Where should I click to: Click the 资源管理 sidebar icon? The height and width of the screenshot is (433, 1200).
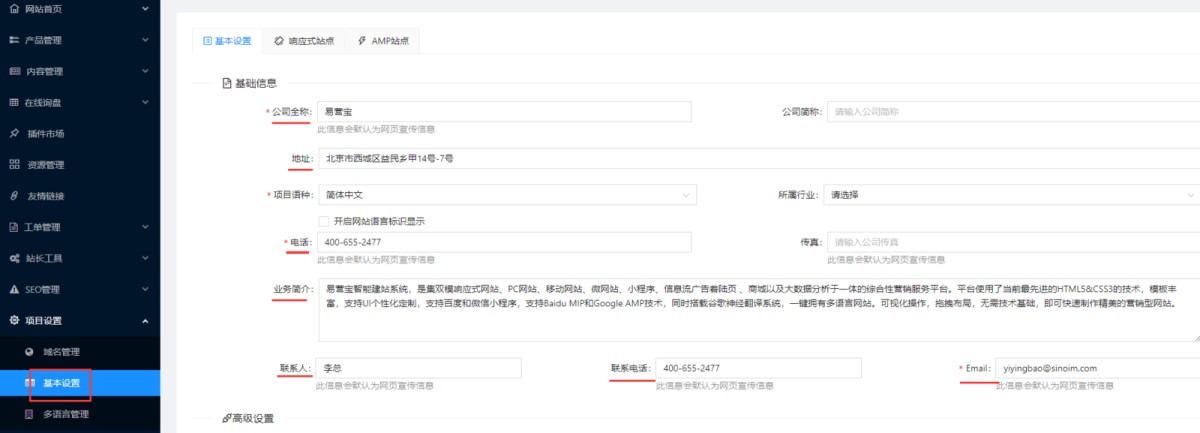click(14, 164)
